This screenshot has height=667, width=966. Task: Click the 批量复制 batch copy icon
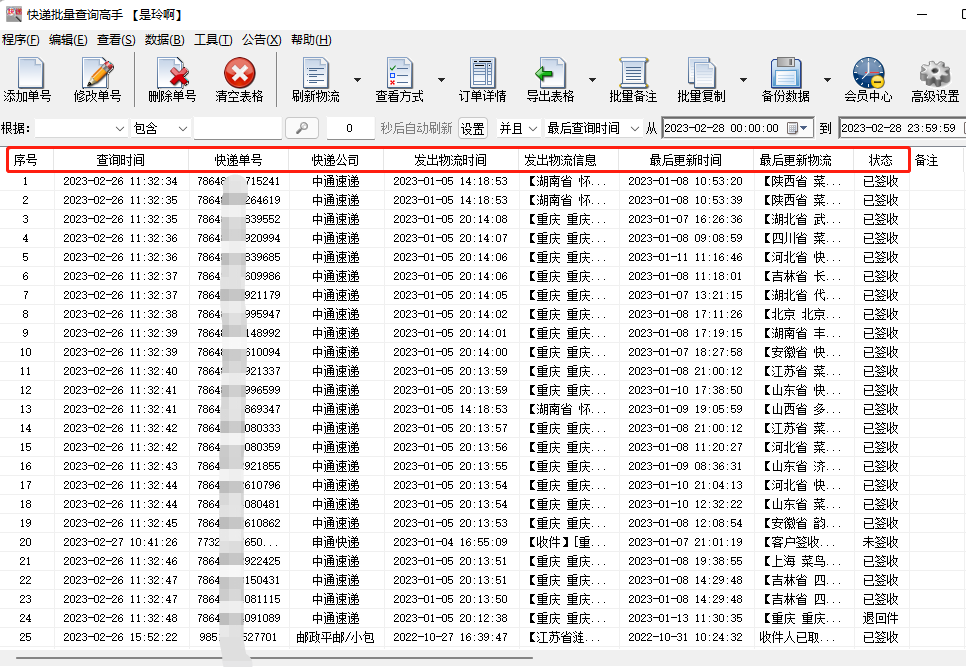(x=700, y=79)
